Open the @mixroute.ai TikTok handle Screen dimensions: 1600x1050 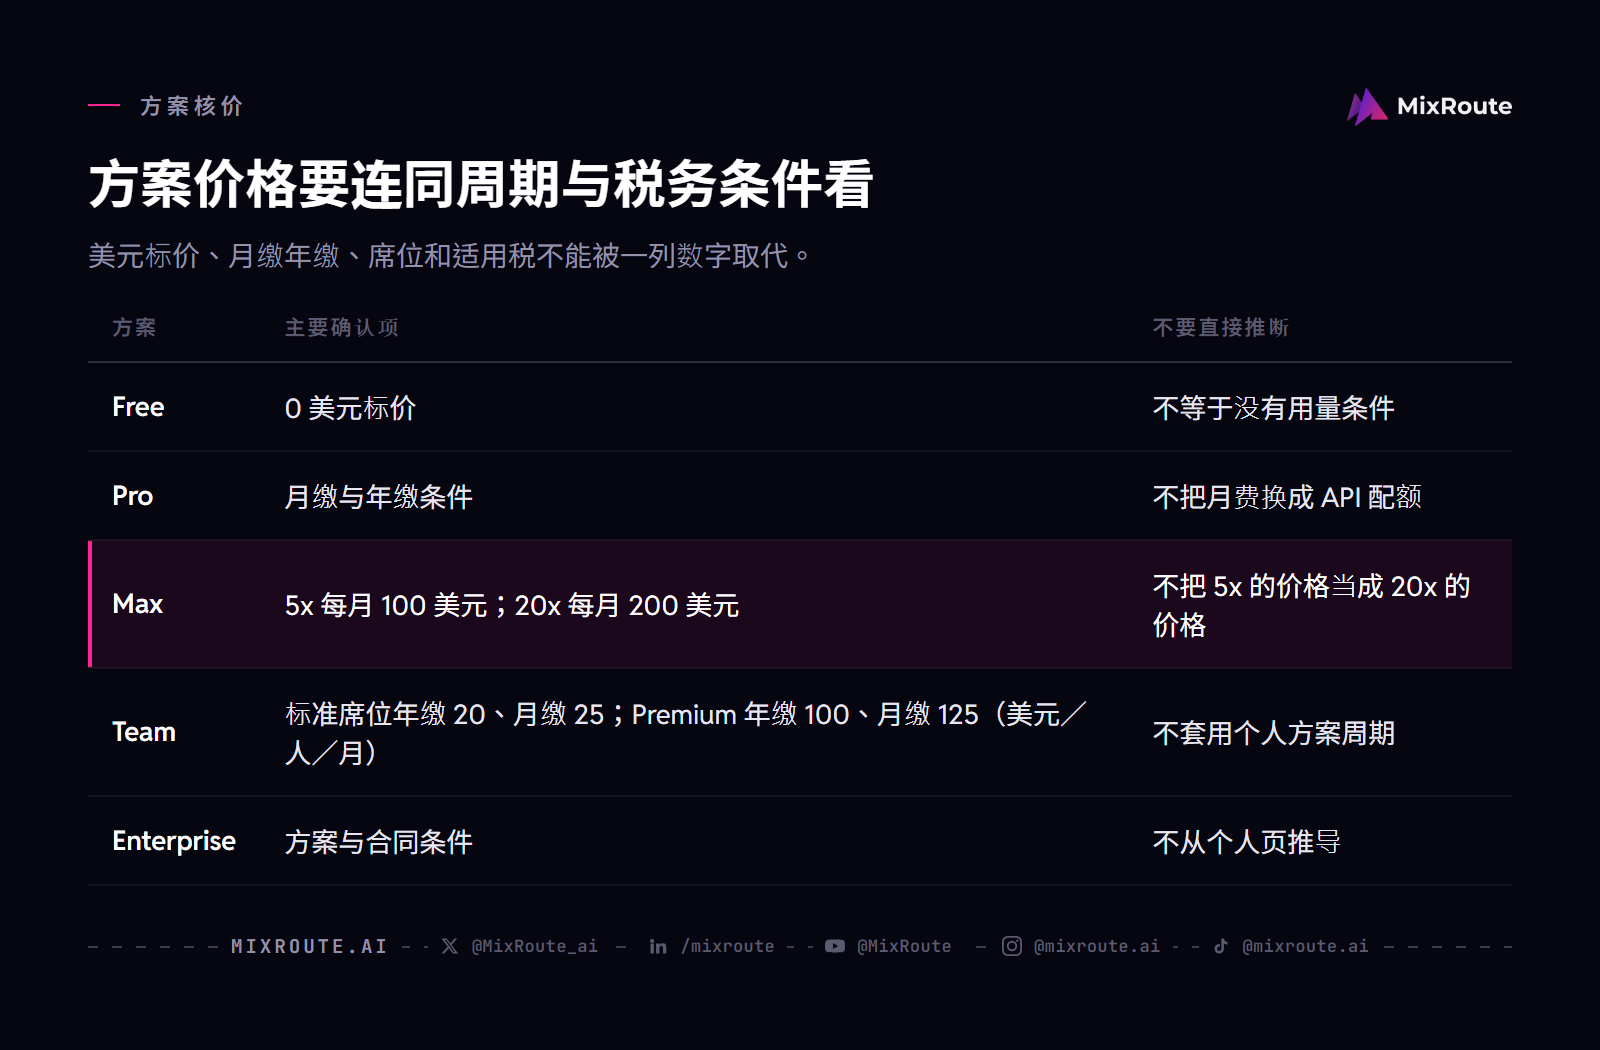coord(1305,946)
